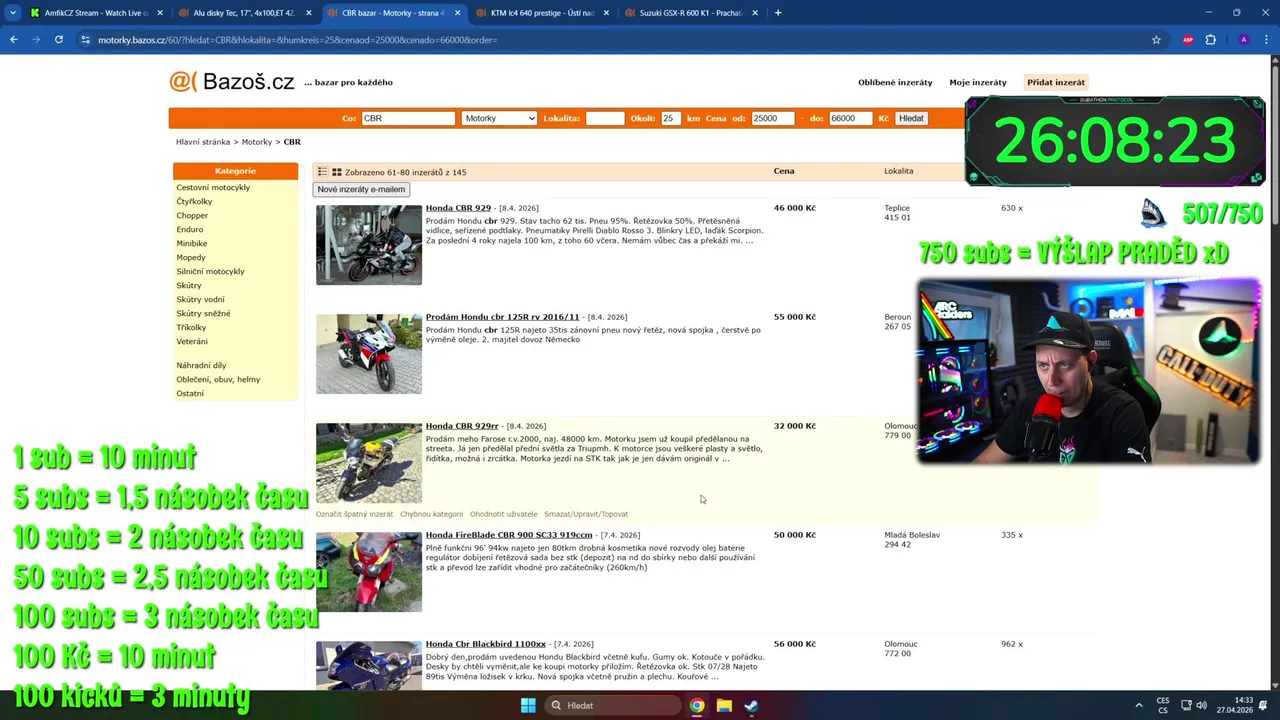The image size is (1280, 720).
Task: Open Windows Start menu
Action: (527, 705)
